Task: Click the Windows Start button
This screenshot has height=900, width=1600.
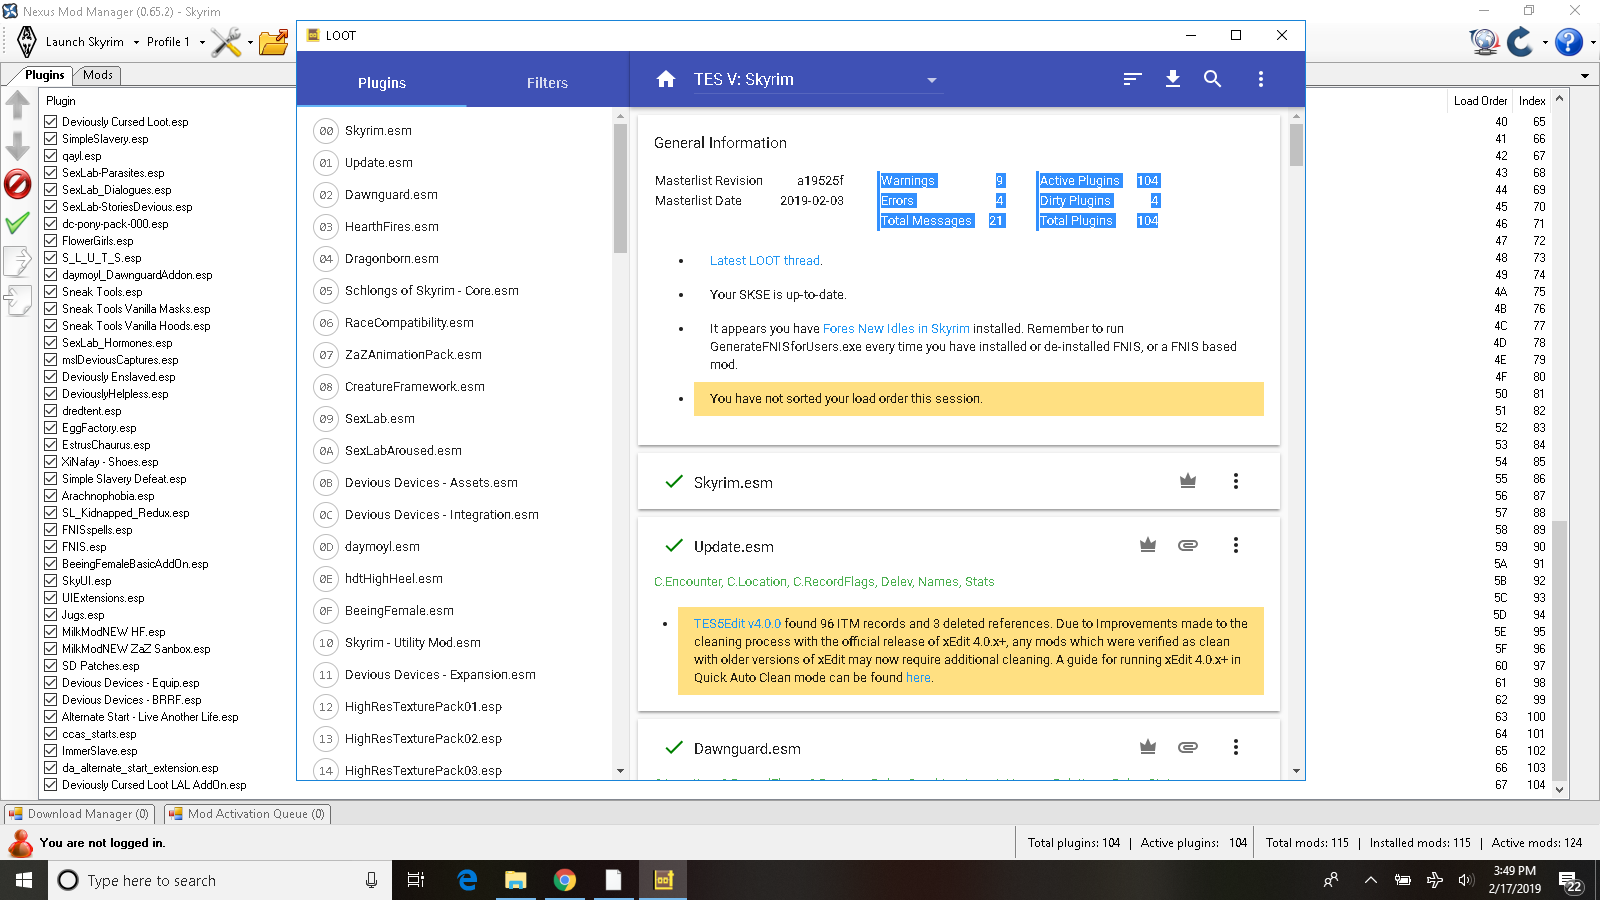Action: [x=24, y=880]
